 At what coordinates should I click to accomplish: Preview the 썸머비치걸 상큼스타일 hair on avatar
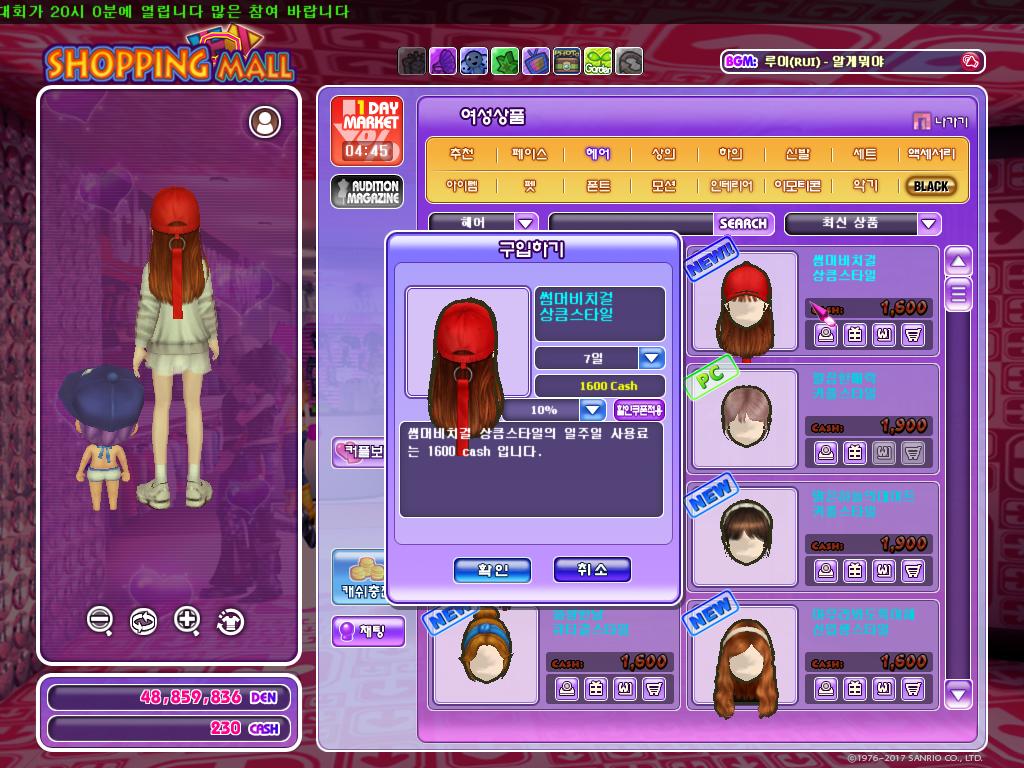pyautogui.click(x=826, y=335)
